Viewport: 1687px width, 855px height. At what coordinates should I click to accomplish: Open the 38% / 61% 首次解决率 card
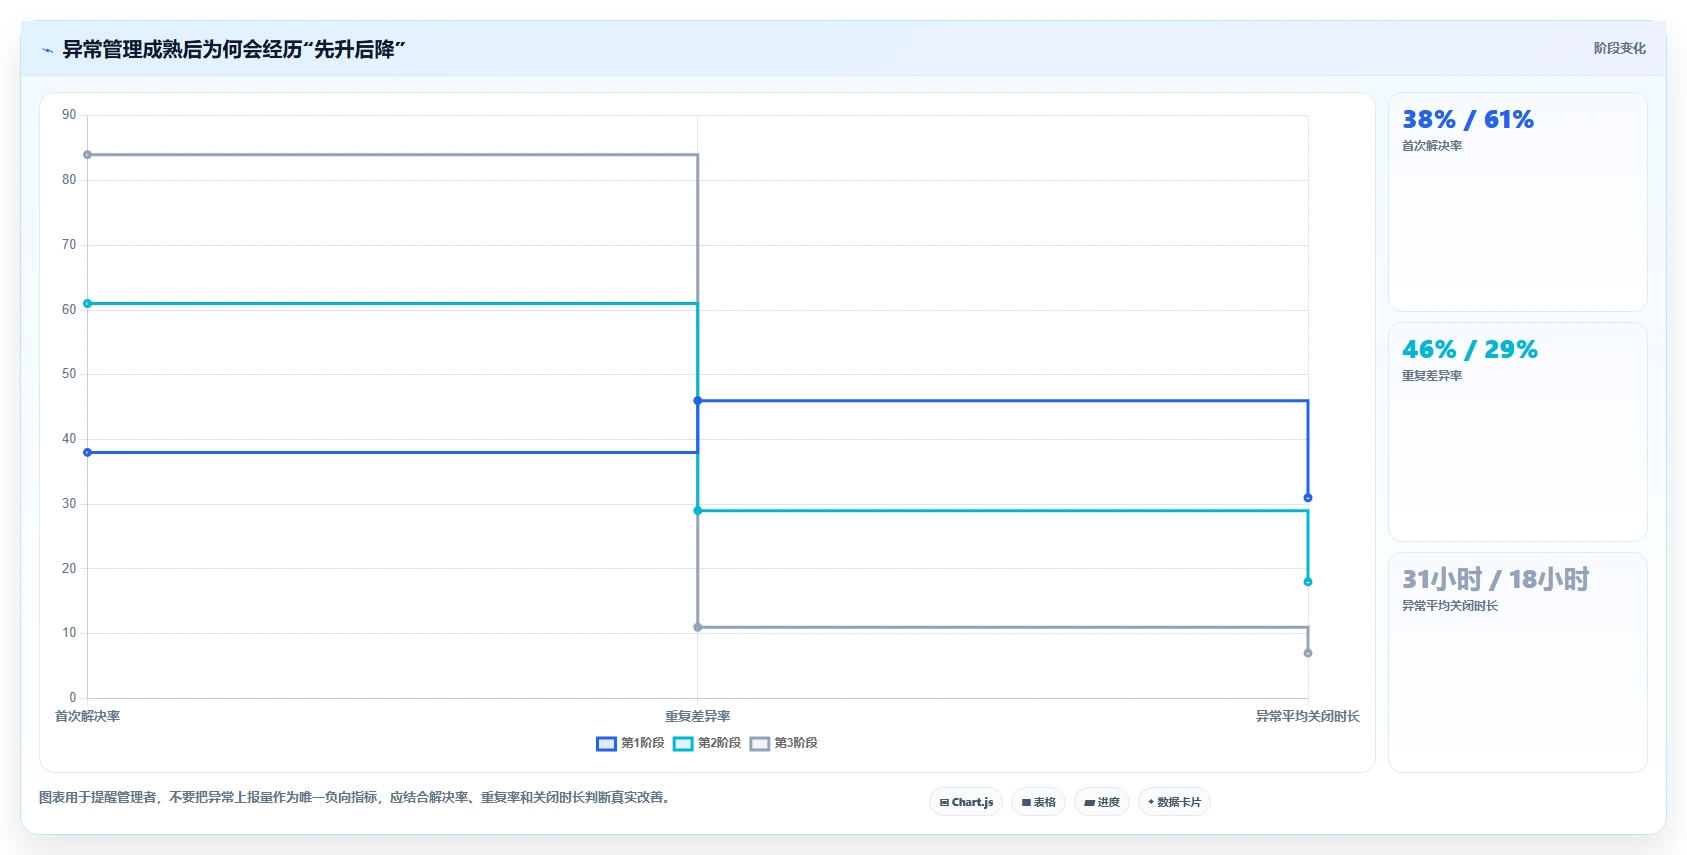pyautogui.click(x=1517, y=202)
